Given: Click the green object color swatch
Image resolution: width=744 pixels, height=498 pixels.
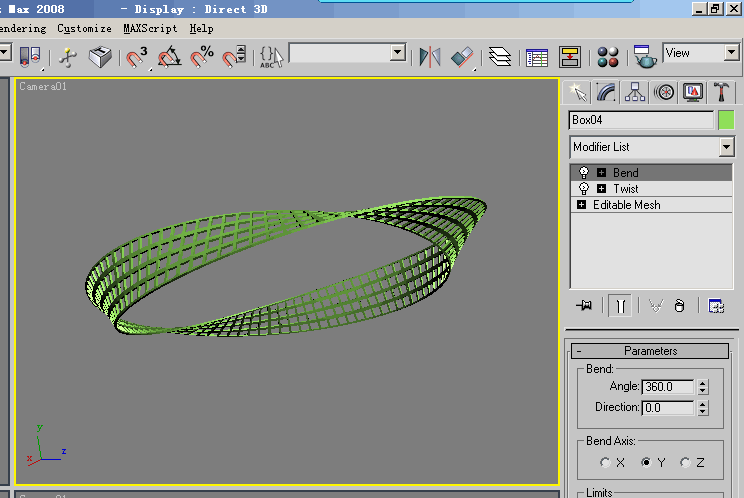Looking at the screenshot, I should coord(726,120).
